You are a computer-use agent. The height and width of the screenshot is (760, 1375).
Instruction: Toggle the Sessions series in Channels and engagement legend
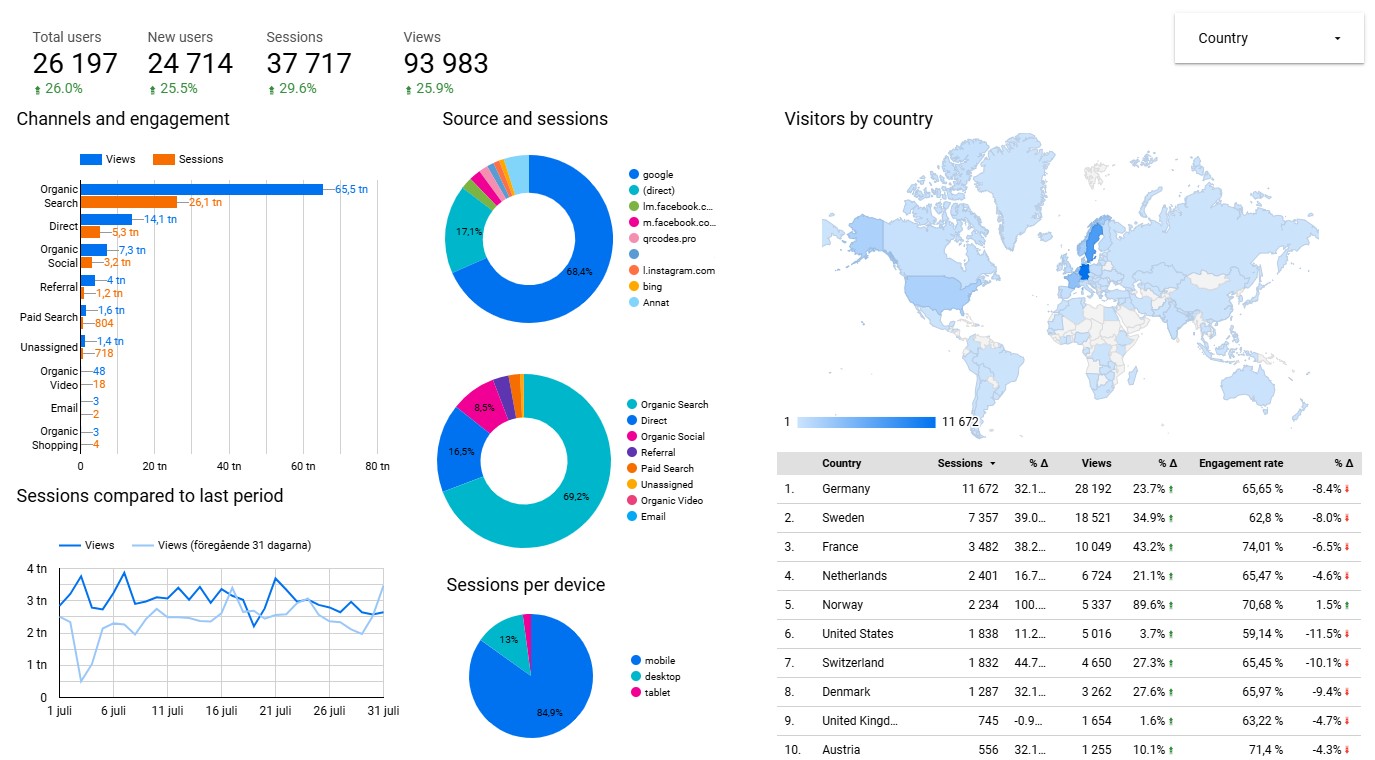pyautogui.click(x=164, y=159)
